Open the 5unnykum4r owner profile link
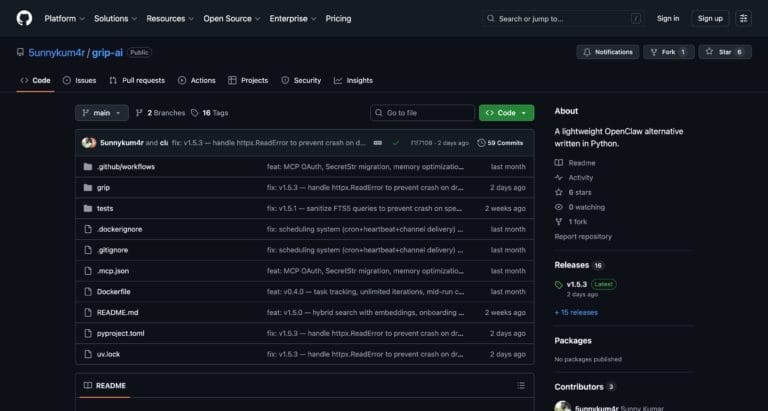 57,53
